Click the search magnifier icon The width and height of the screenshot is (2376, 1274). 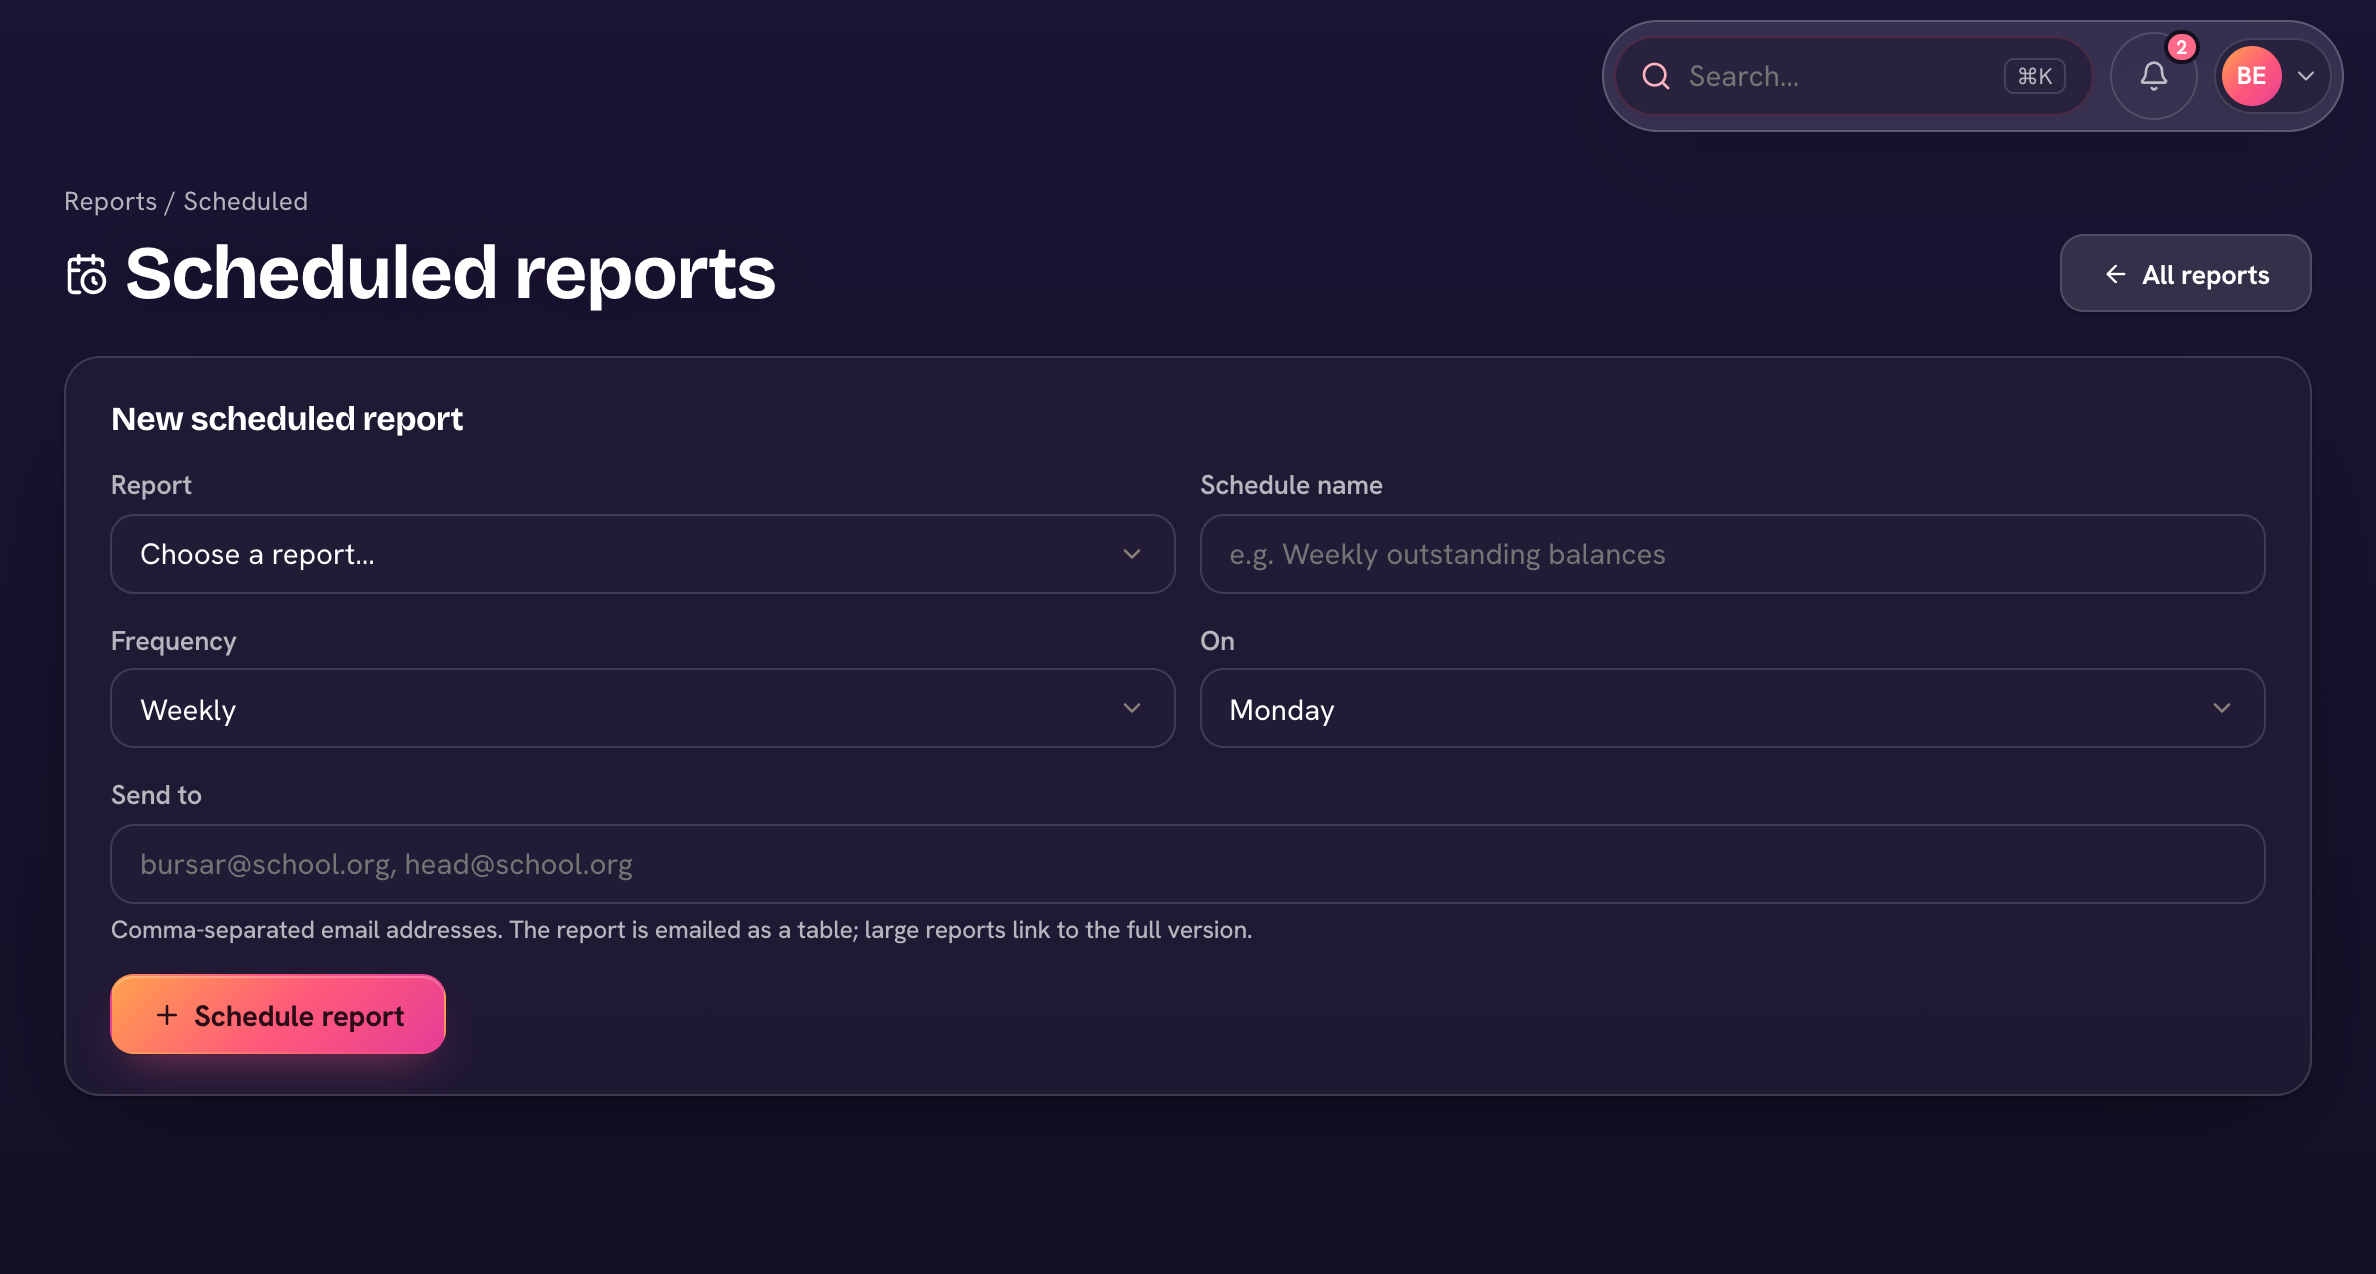(x=1656, y=76)
